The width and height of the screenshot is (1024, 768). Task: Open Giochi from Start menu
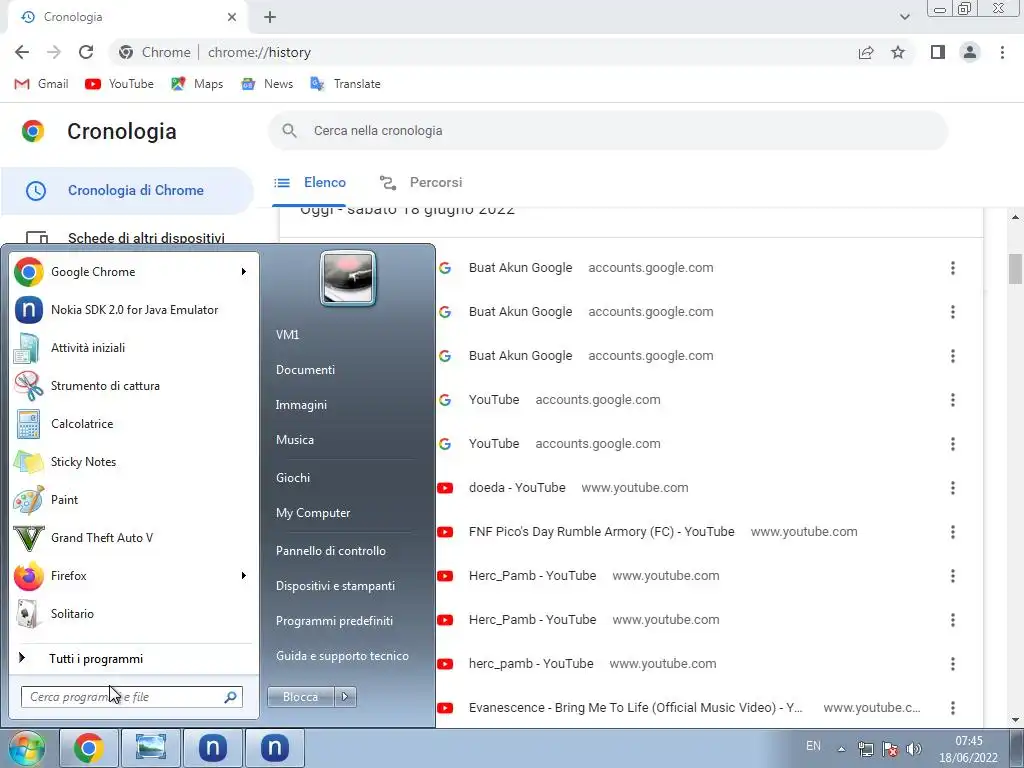(293, 478)
